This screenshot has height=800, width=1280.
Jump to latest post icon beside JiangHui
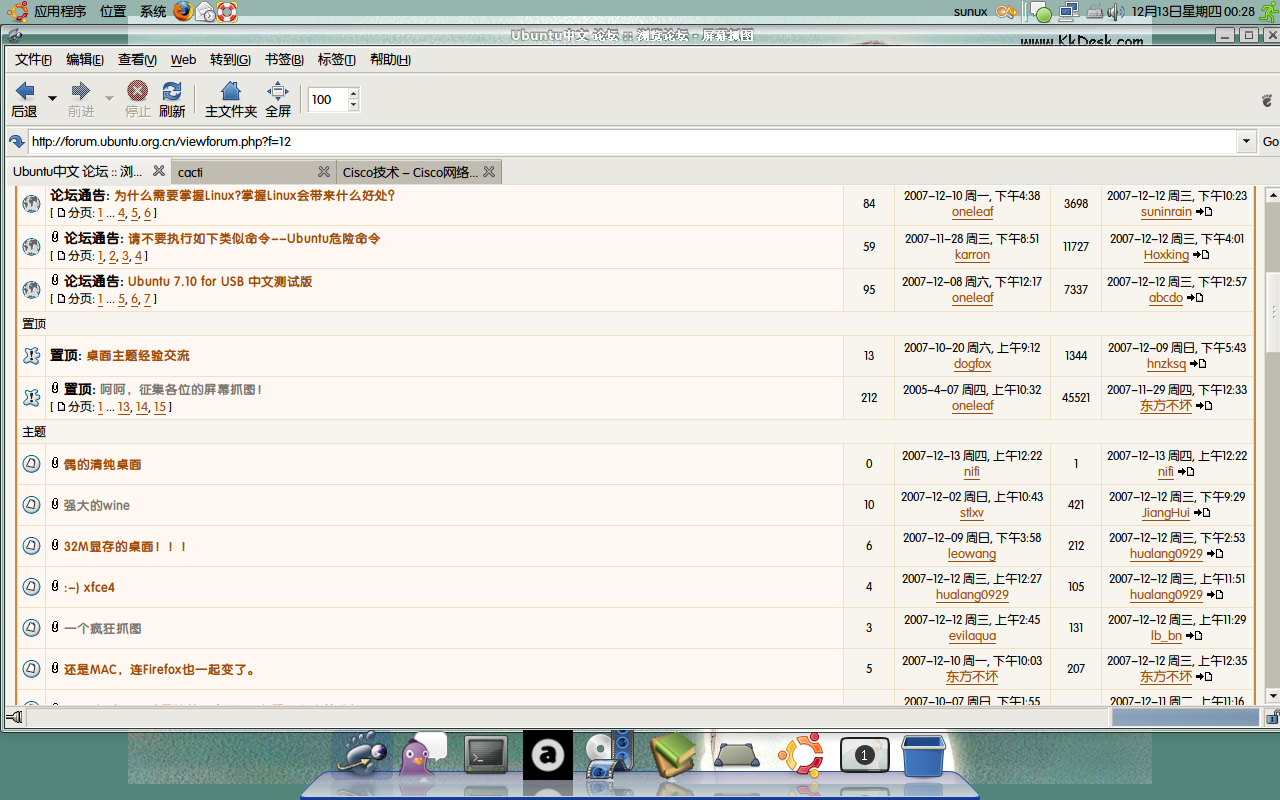click(x=1202, y=513)
